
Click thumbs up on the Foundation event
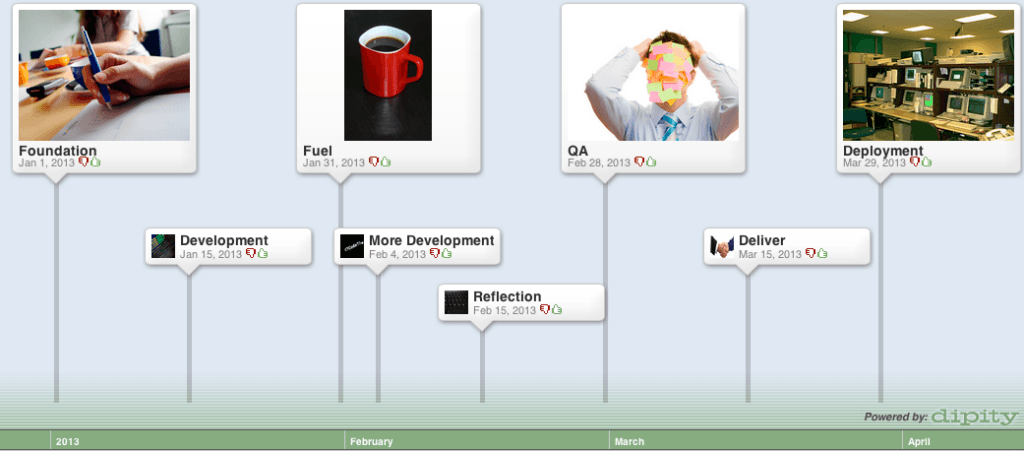pos(96,162)
